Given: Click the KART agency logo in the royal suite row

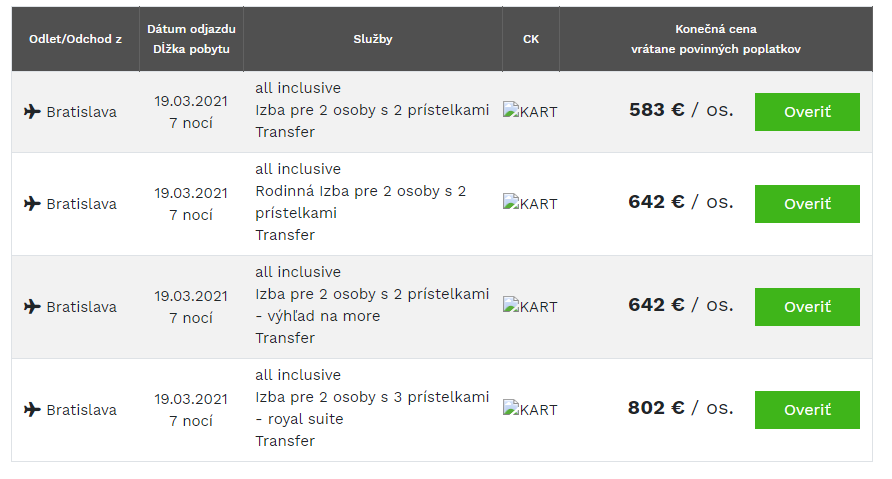Looking at the screenshot, I should 530,409.
